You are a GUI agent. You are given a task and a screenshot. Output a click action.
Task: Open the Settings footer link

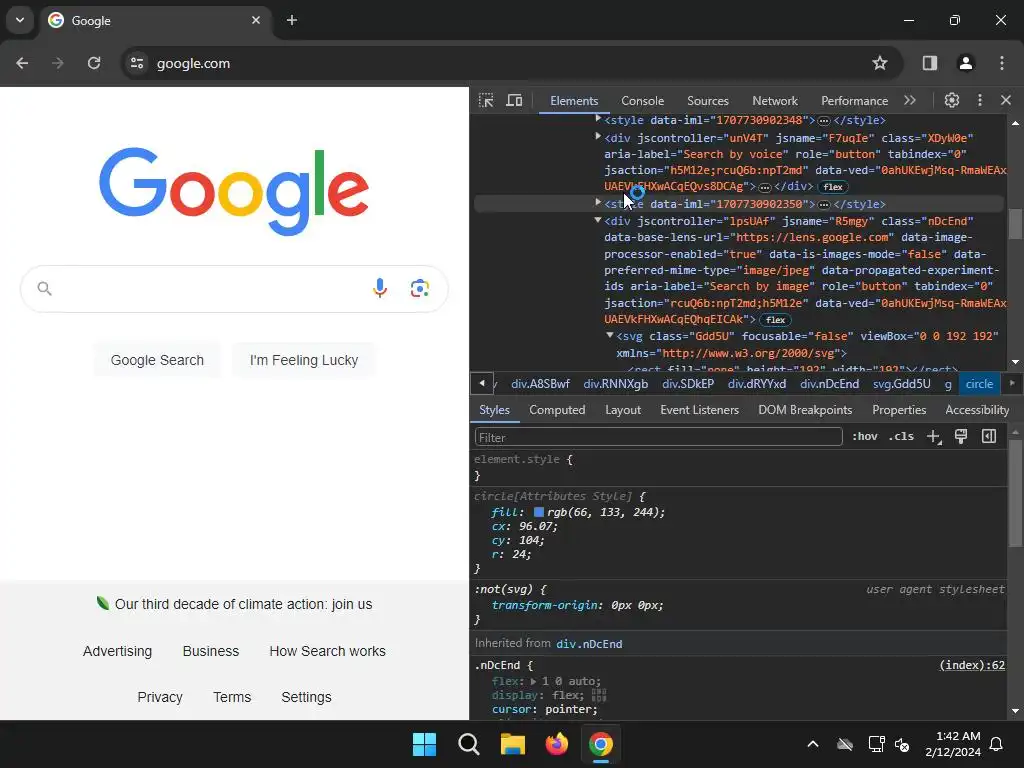306,697
